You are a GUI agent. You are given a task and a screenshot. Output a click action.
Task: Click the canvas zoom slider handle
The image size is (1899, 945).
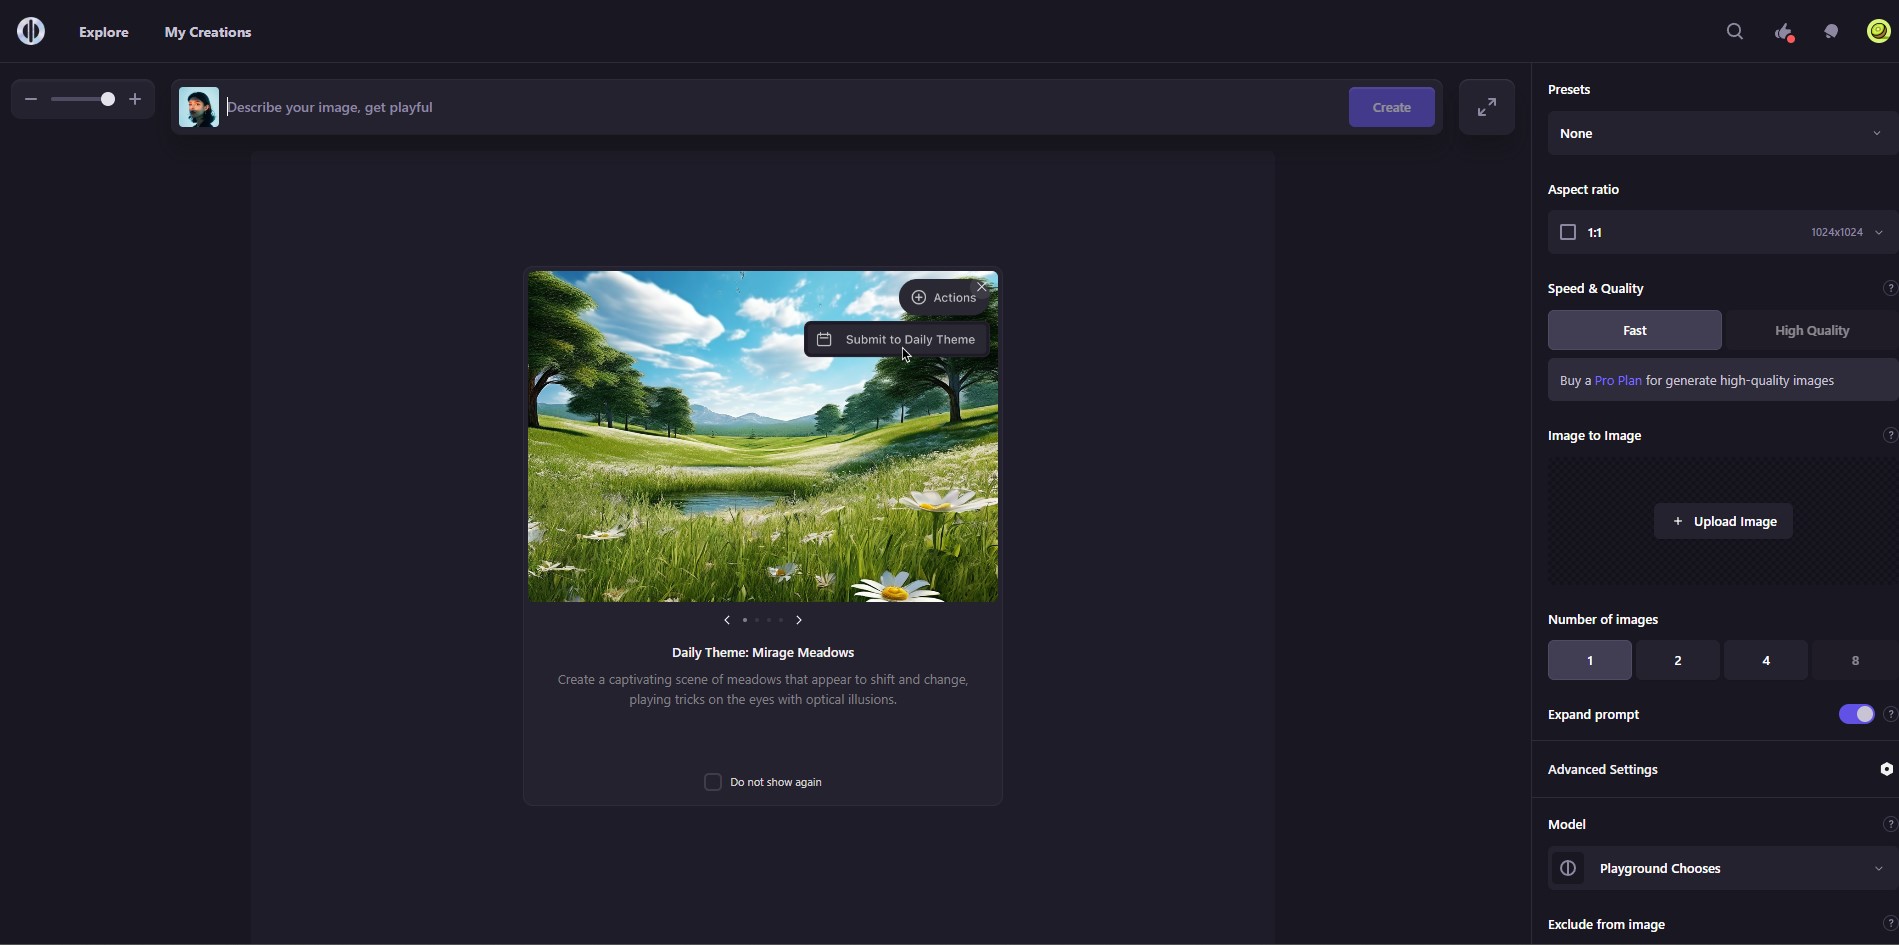108,99
